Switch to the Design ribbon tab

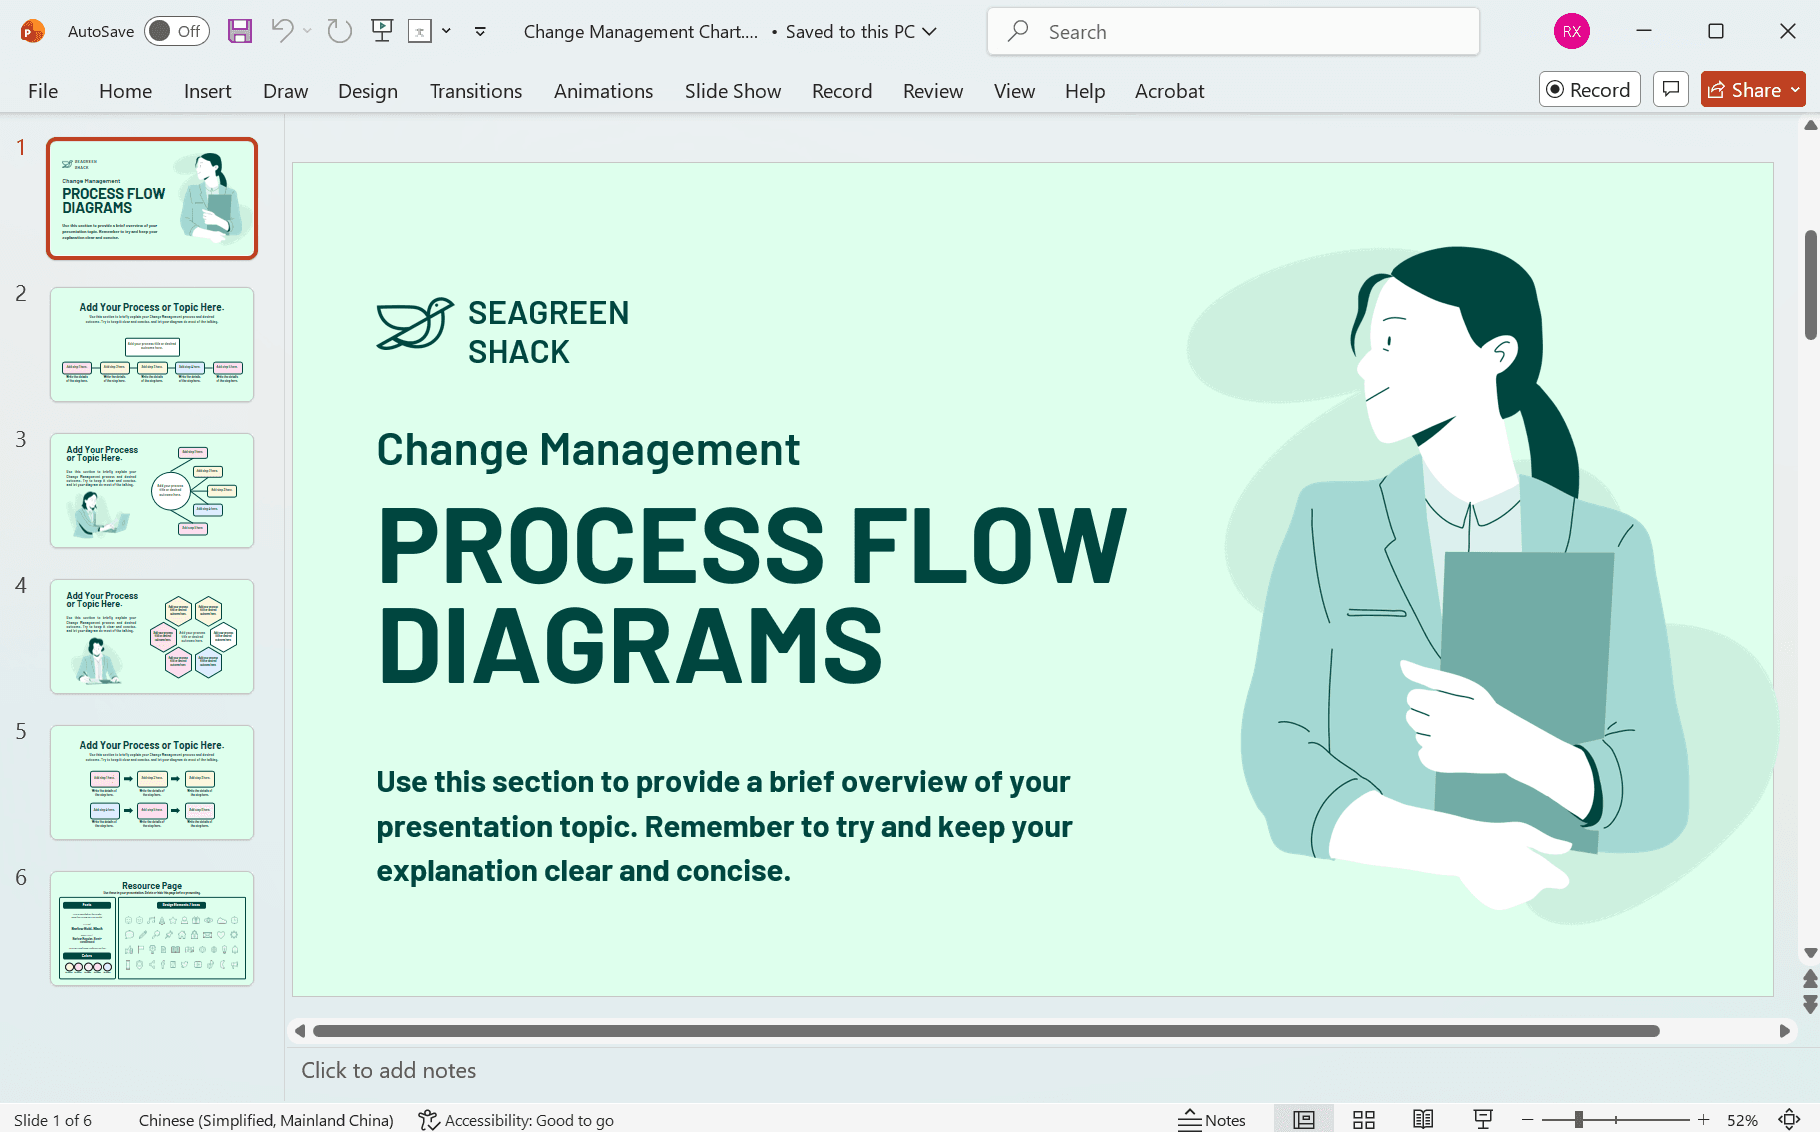[367, 90]
